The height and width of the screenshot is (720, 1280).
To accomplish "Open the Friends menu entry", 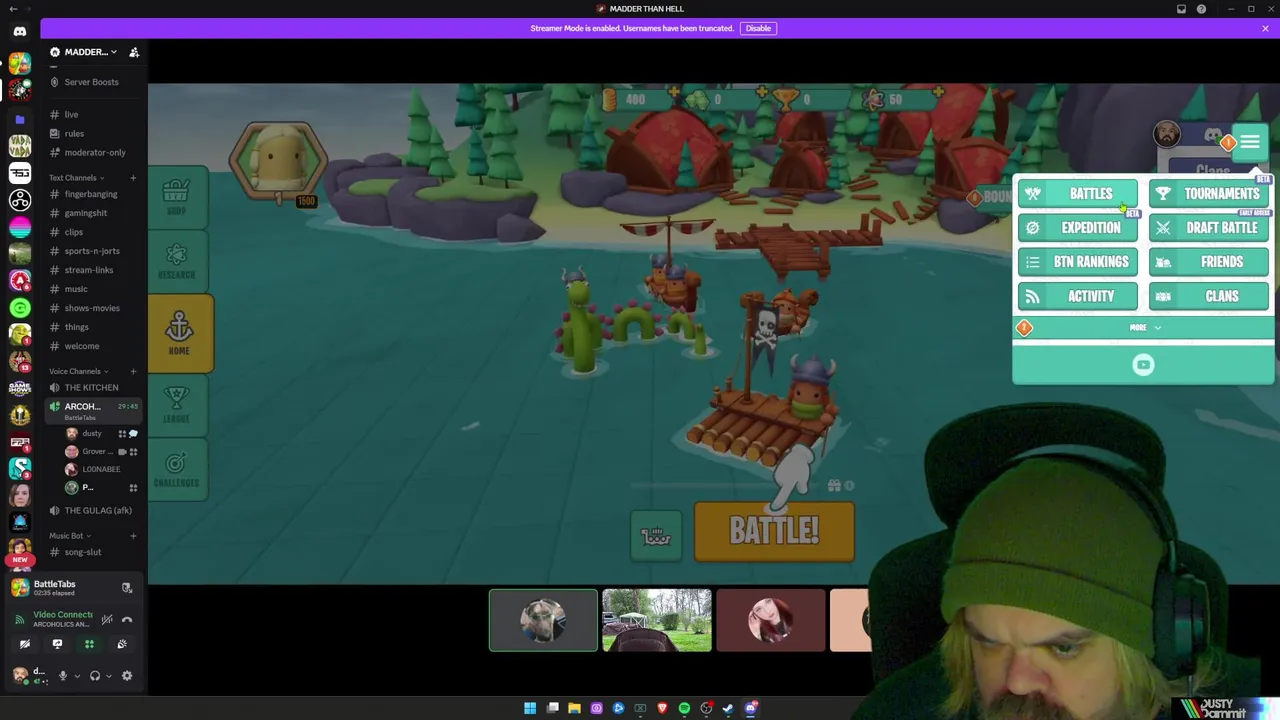I will coord(1209,262).
